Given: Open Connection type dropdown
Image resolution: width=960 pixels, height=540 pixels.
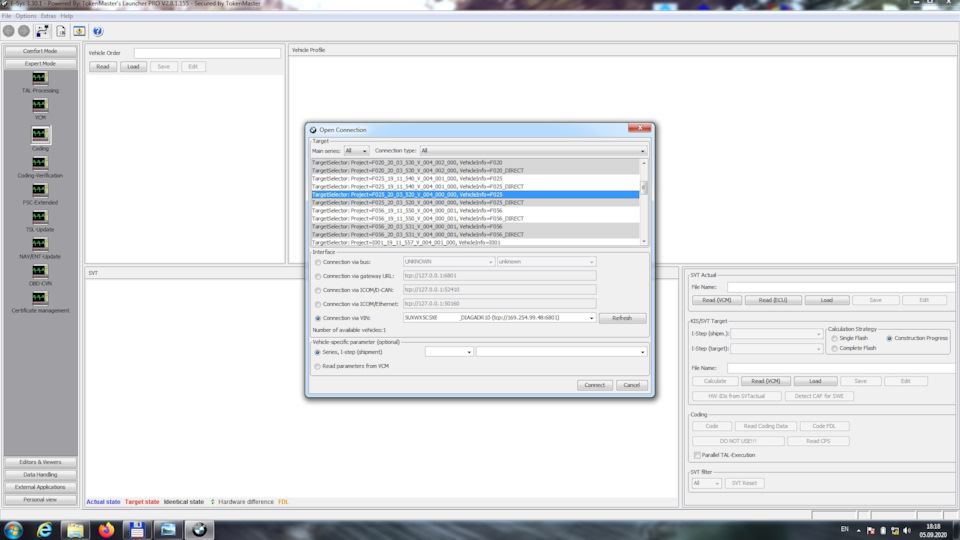Looking at the screenshot, I should 533,151.
